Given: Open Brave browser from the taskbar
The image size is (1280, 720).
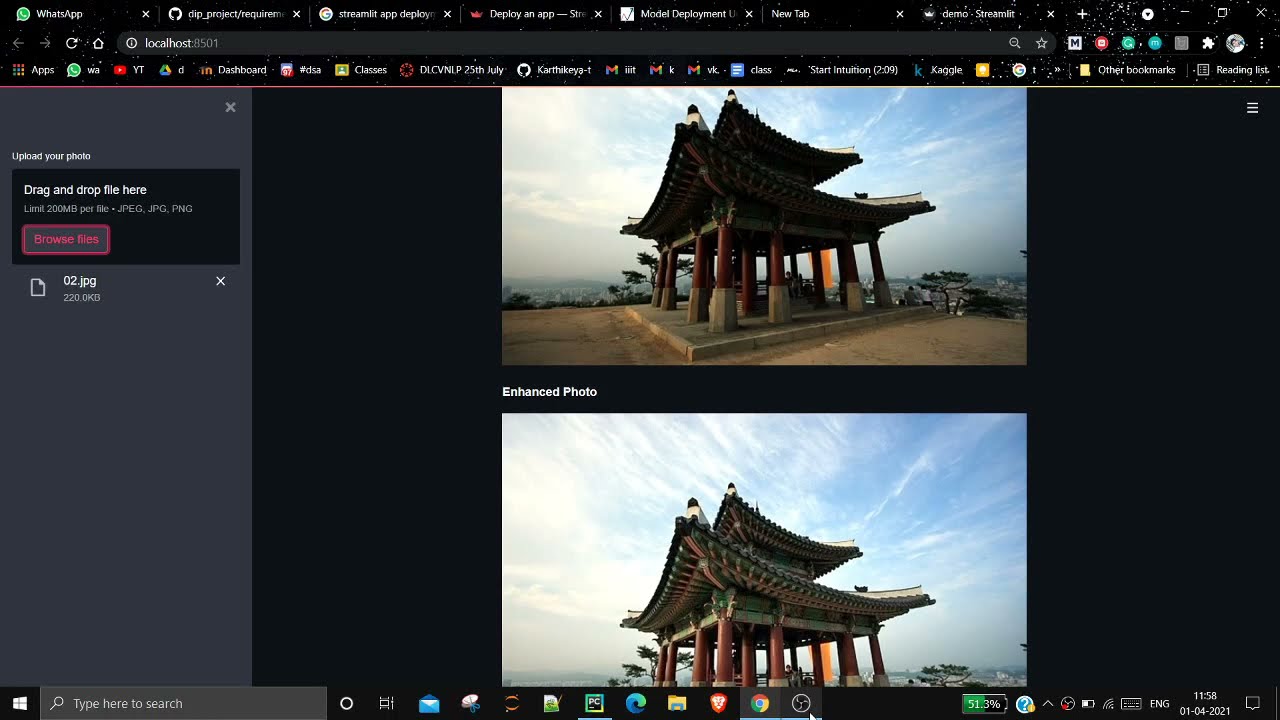Looking at the screenshot, I should point(718,703).
